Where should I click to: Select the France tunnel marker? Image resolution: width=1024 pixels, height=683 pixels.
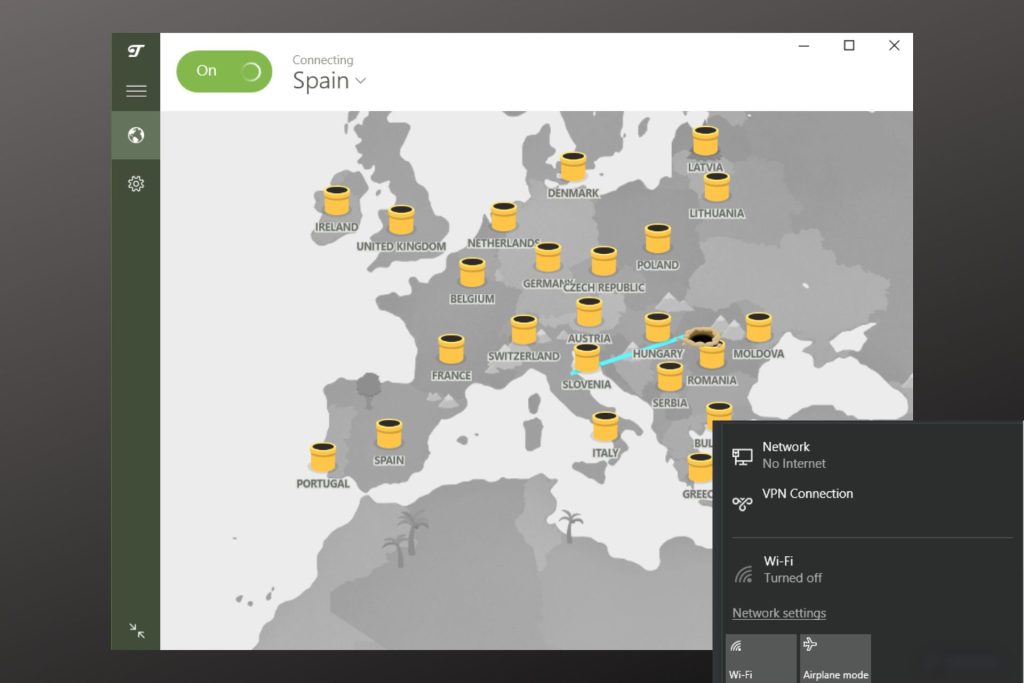(451, 350)
